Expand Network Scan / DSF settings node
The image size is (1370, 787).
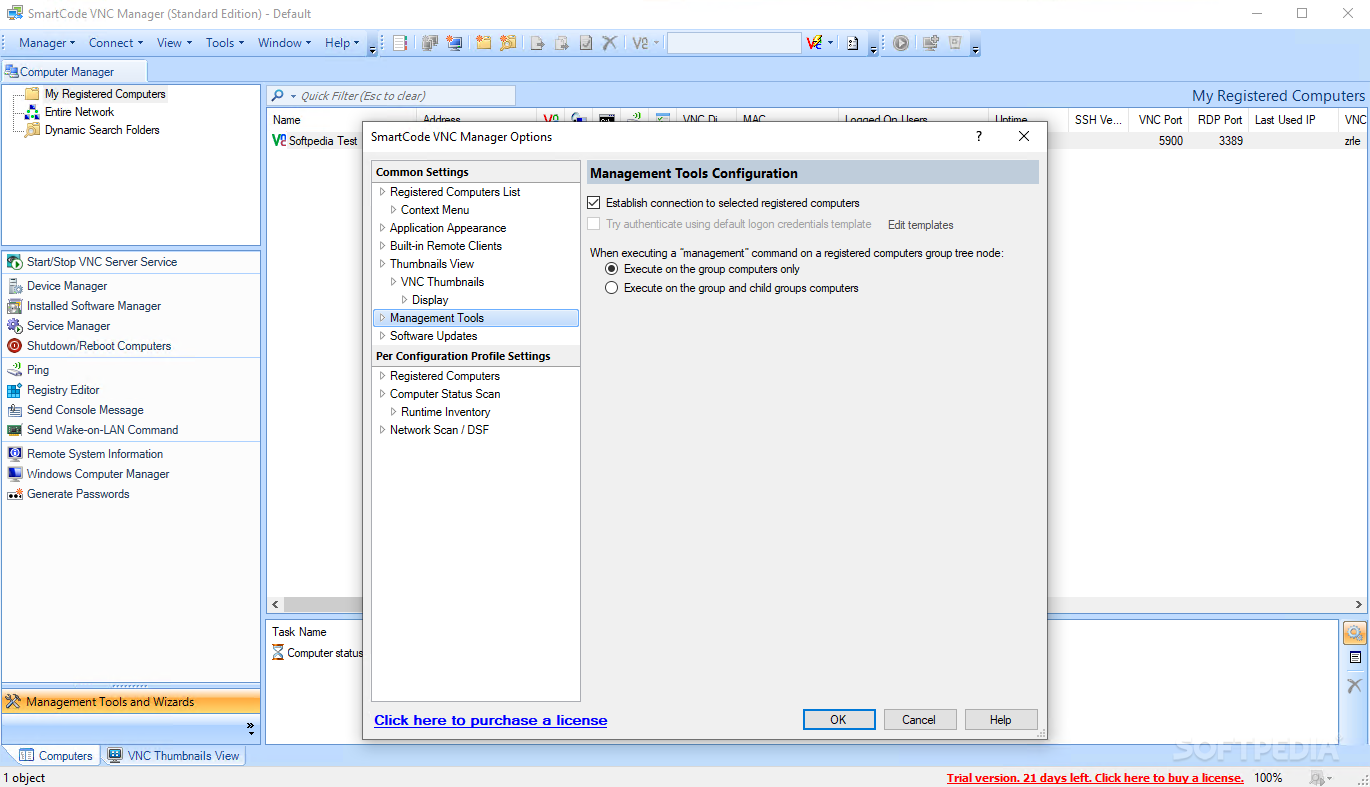[x=382, y=430]
